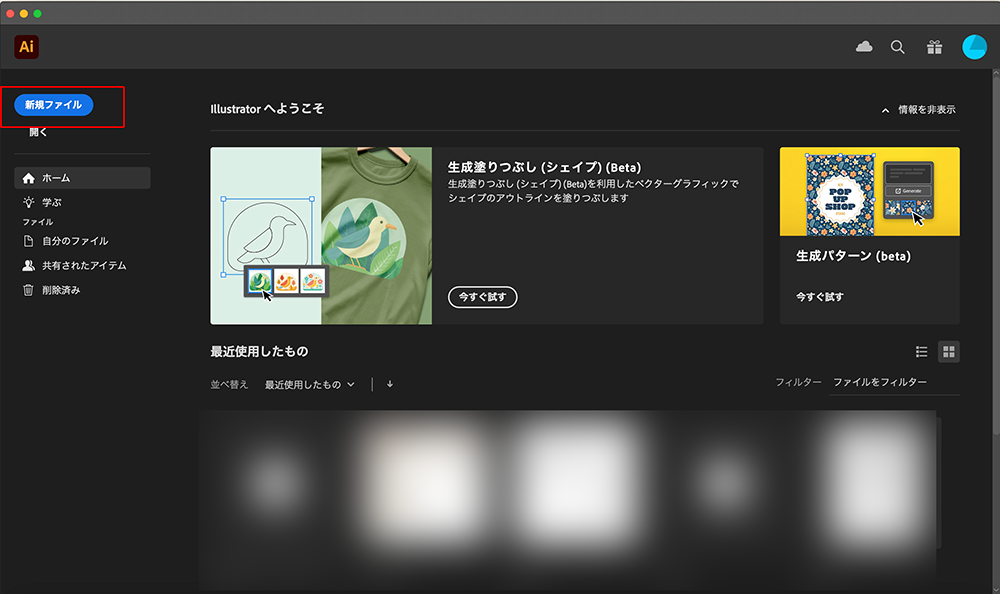Open 共有されたアイテム in the sidebar
The width and height of the screenshot is (1000, 594).
coord(82,265)
